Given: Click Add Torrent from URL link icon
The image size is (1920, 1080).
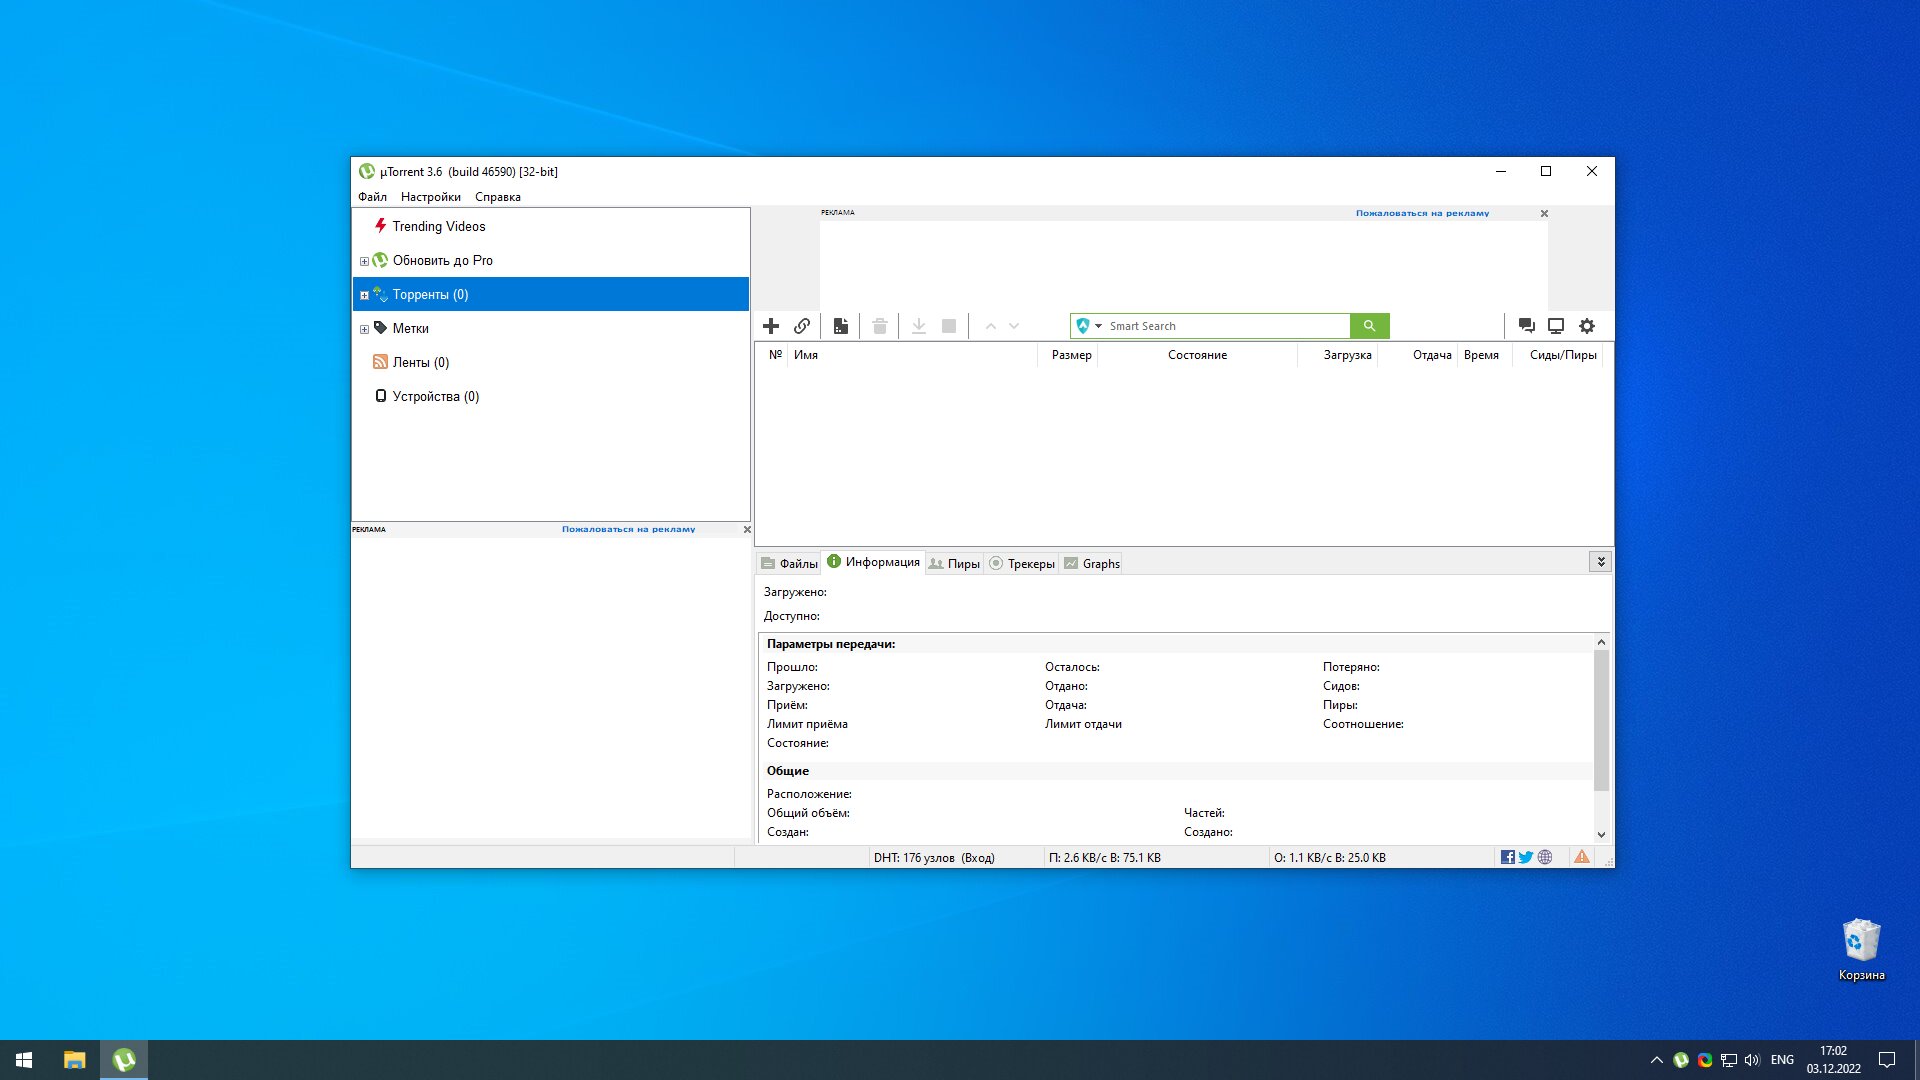Looking at the screenshot, I should [802, 326].
